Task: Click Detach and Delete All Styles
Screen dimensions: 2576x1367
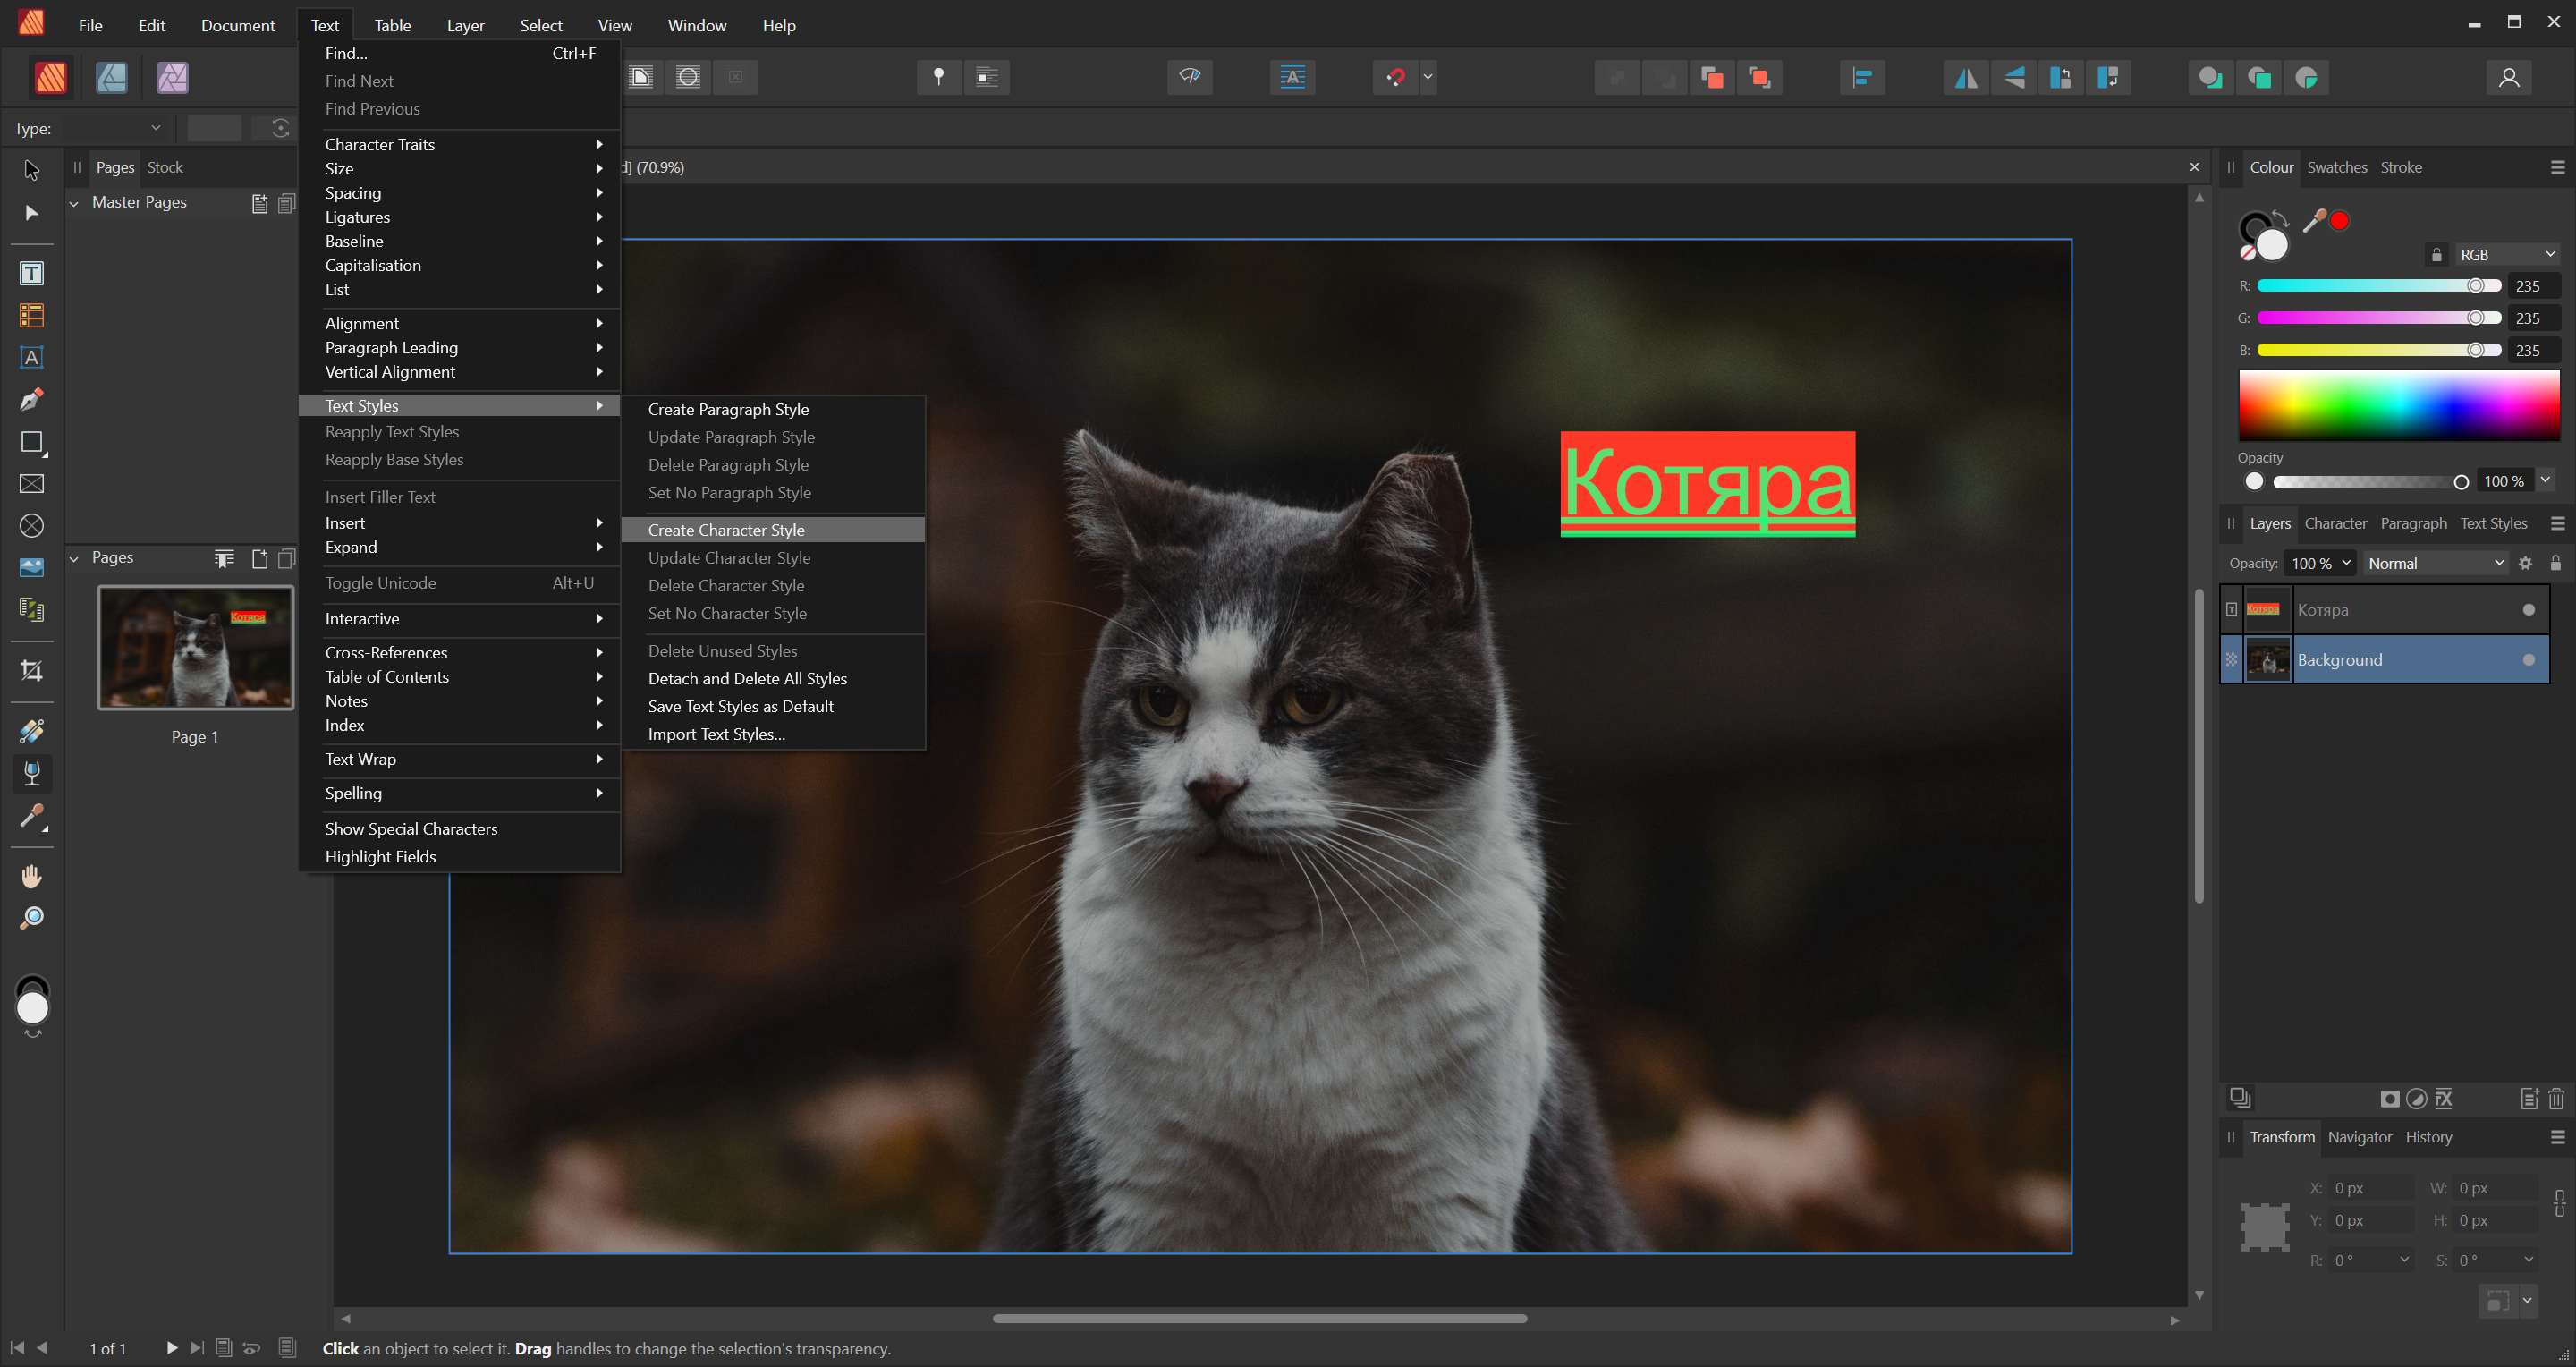Action: (x=747, y=678)
